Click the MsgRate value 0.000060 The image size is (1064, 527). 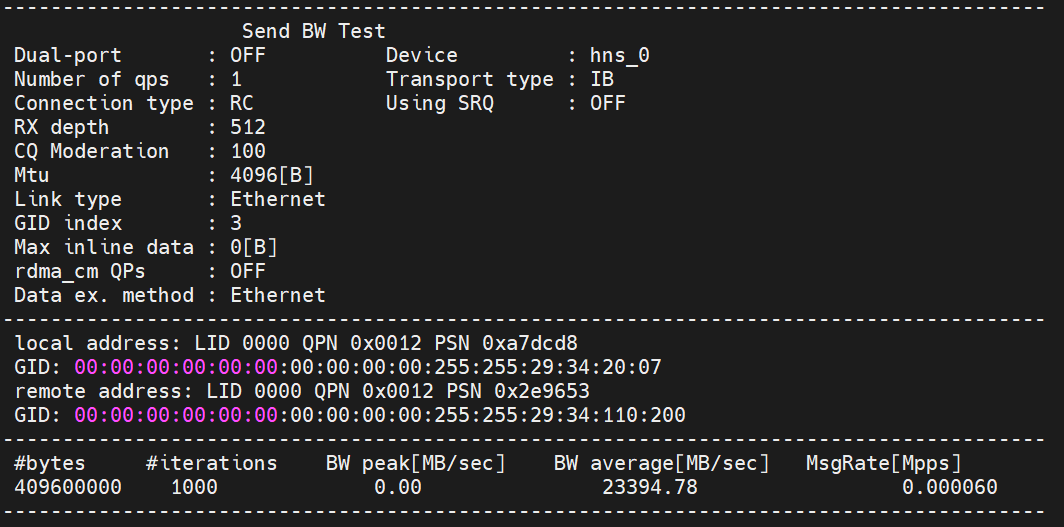tap(949, 487)
